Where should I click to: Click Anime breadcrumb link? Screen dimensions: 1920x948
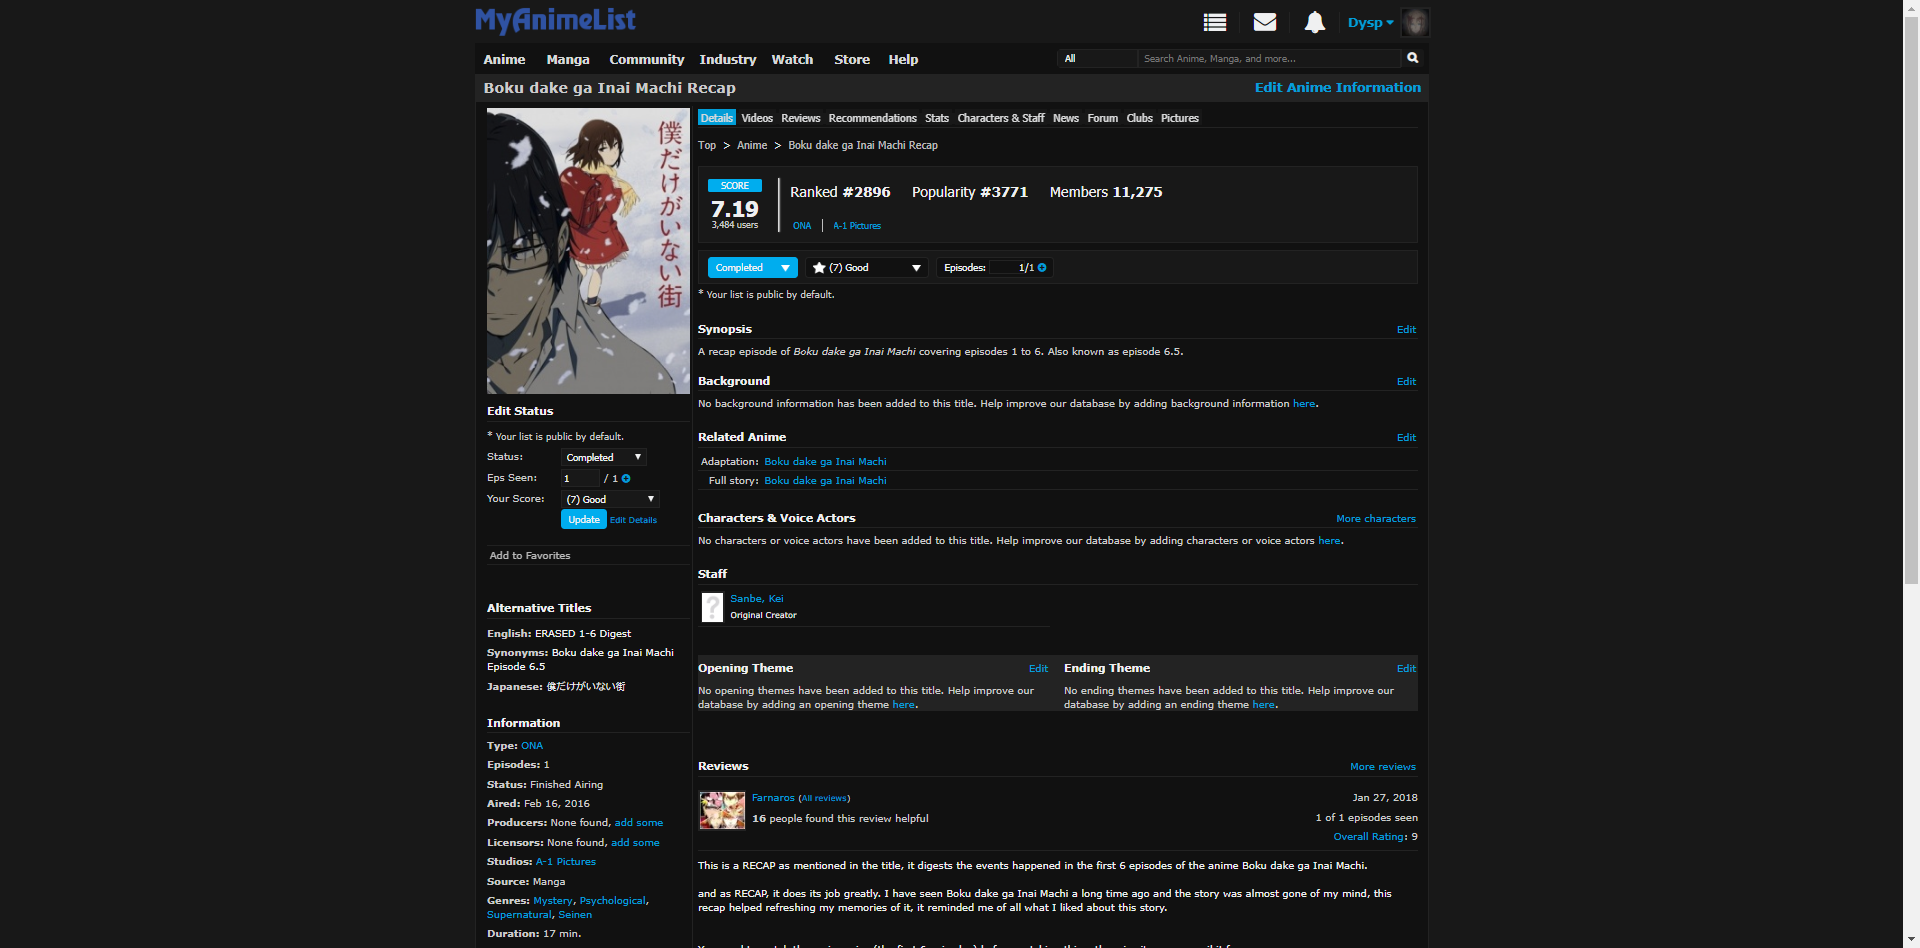point(752,145)
